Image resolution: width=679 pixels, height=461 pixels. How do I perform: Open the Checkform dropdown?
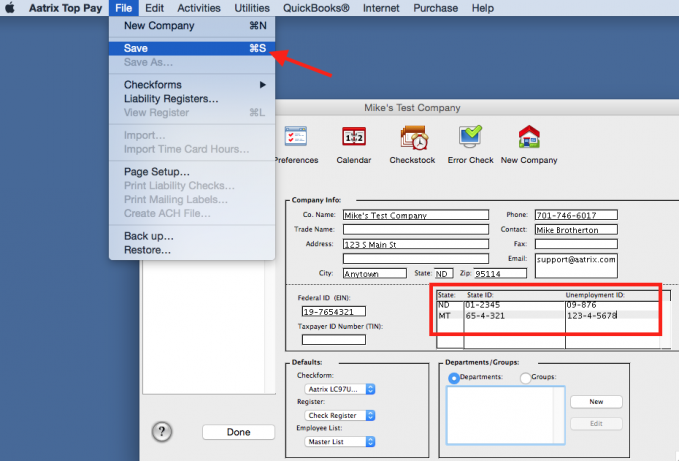pyautogui.click(x=339, y=388)
